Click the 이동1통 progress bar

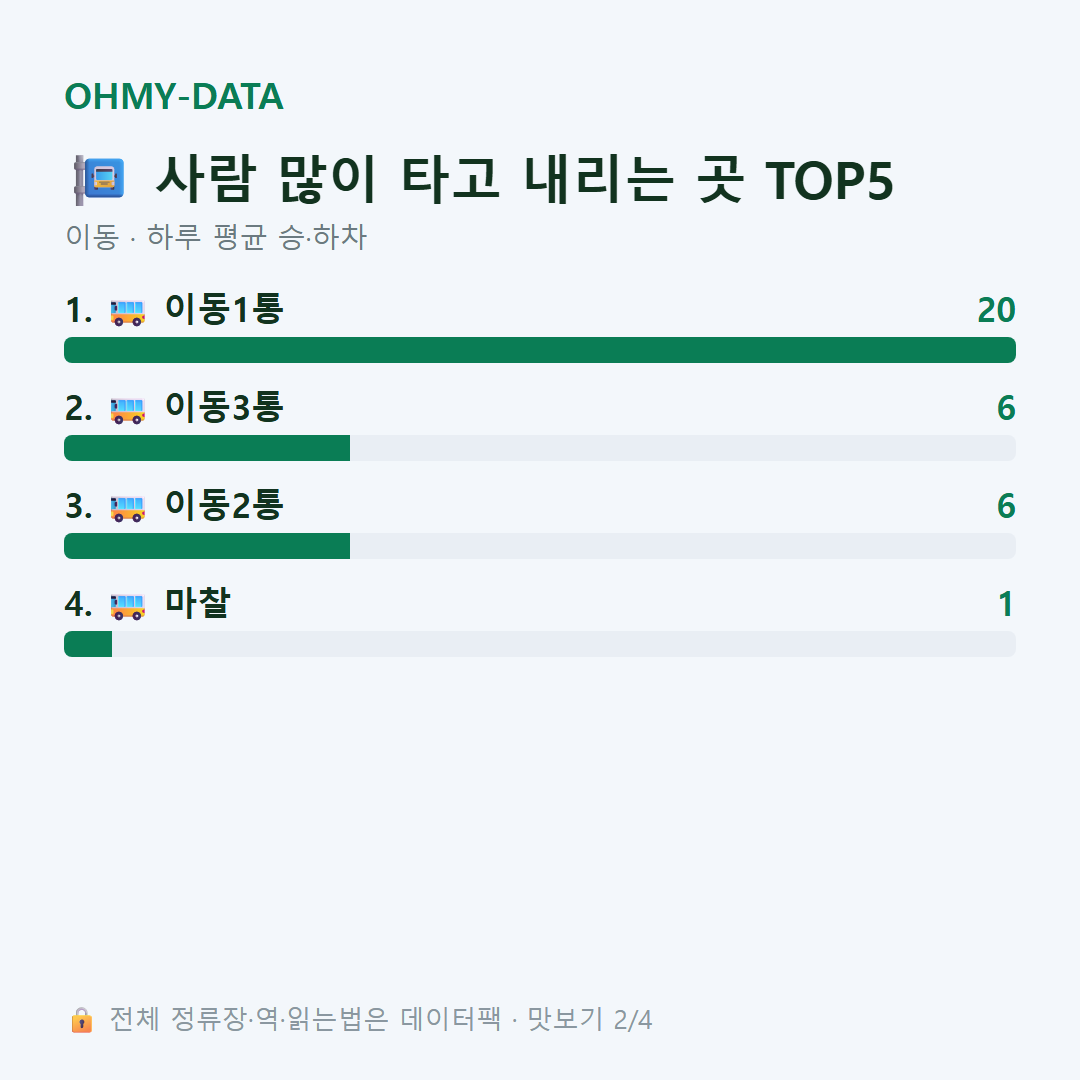pyautogui.click(x=540, y=350)
